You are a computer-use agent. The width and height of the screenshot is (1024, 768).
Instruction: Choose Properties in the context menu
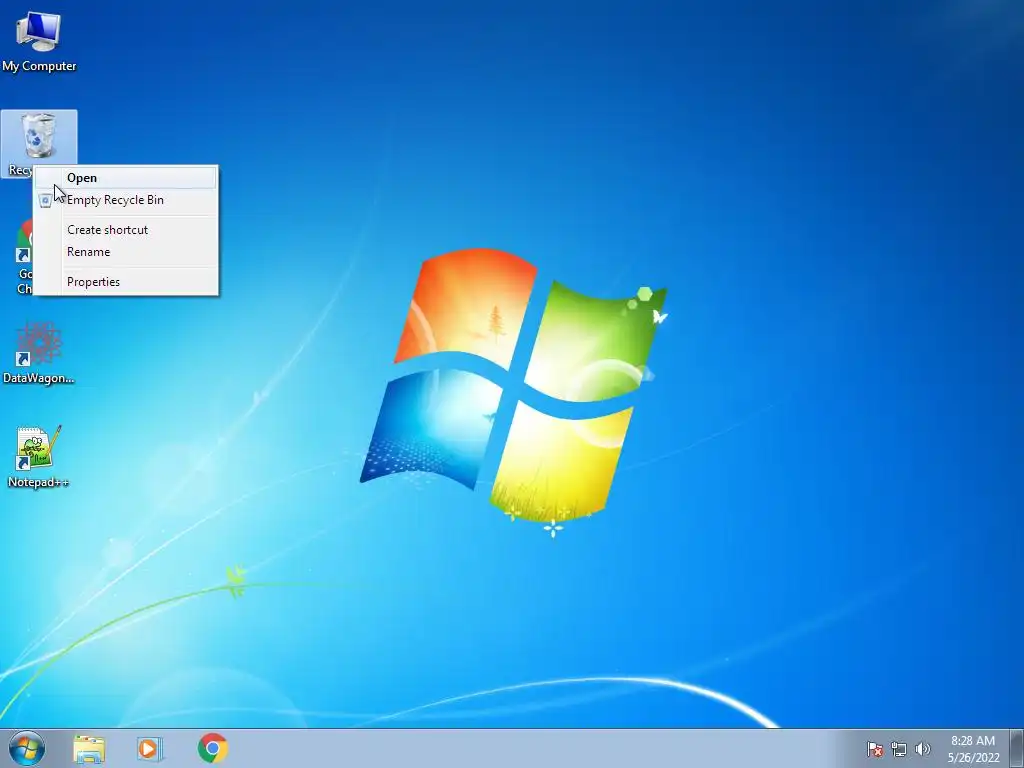[125, 282]
